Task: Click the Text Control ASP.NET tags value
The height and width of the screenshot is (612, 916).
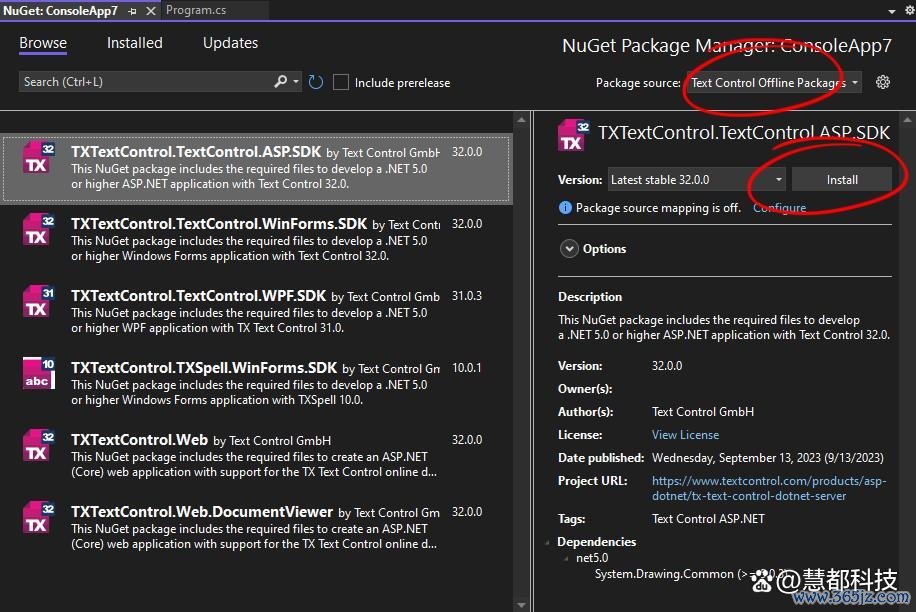Action: coord(708,519)
